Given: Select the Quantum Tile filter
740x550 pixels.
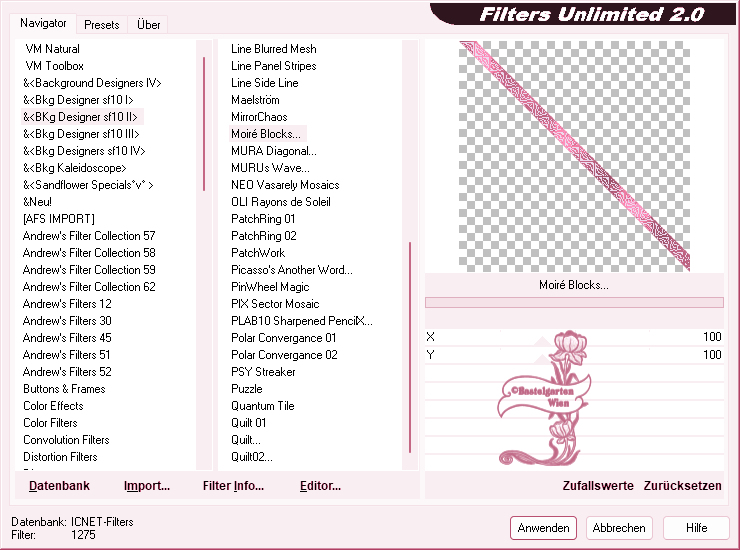Looking at the screenshot, I should coord(262,406).
